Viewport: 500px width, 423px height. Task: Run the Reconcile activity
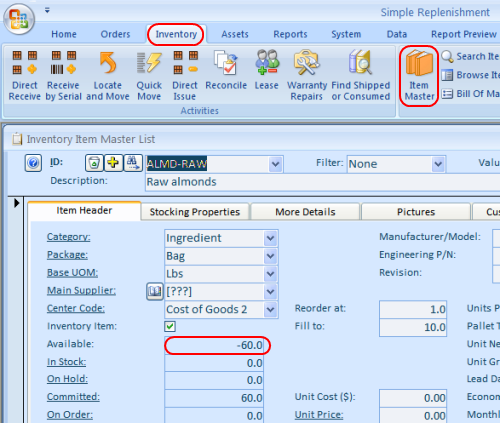click(226, 71)
